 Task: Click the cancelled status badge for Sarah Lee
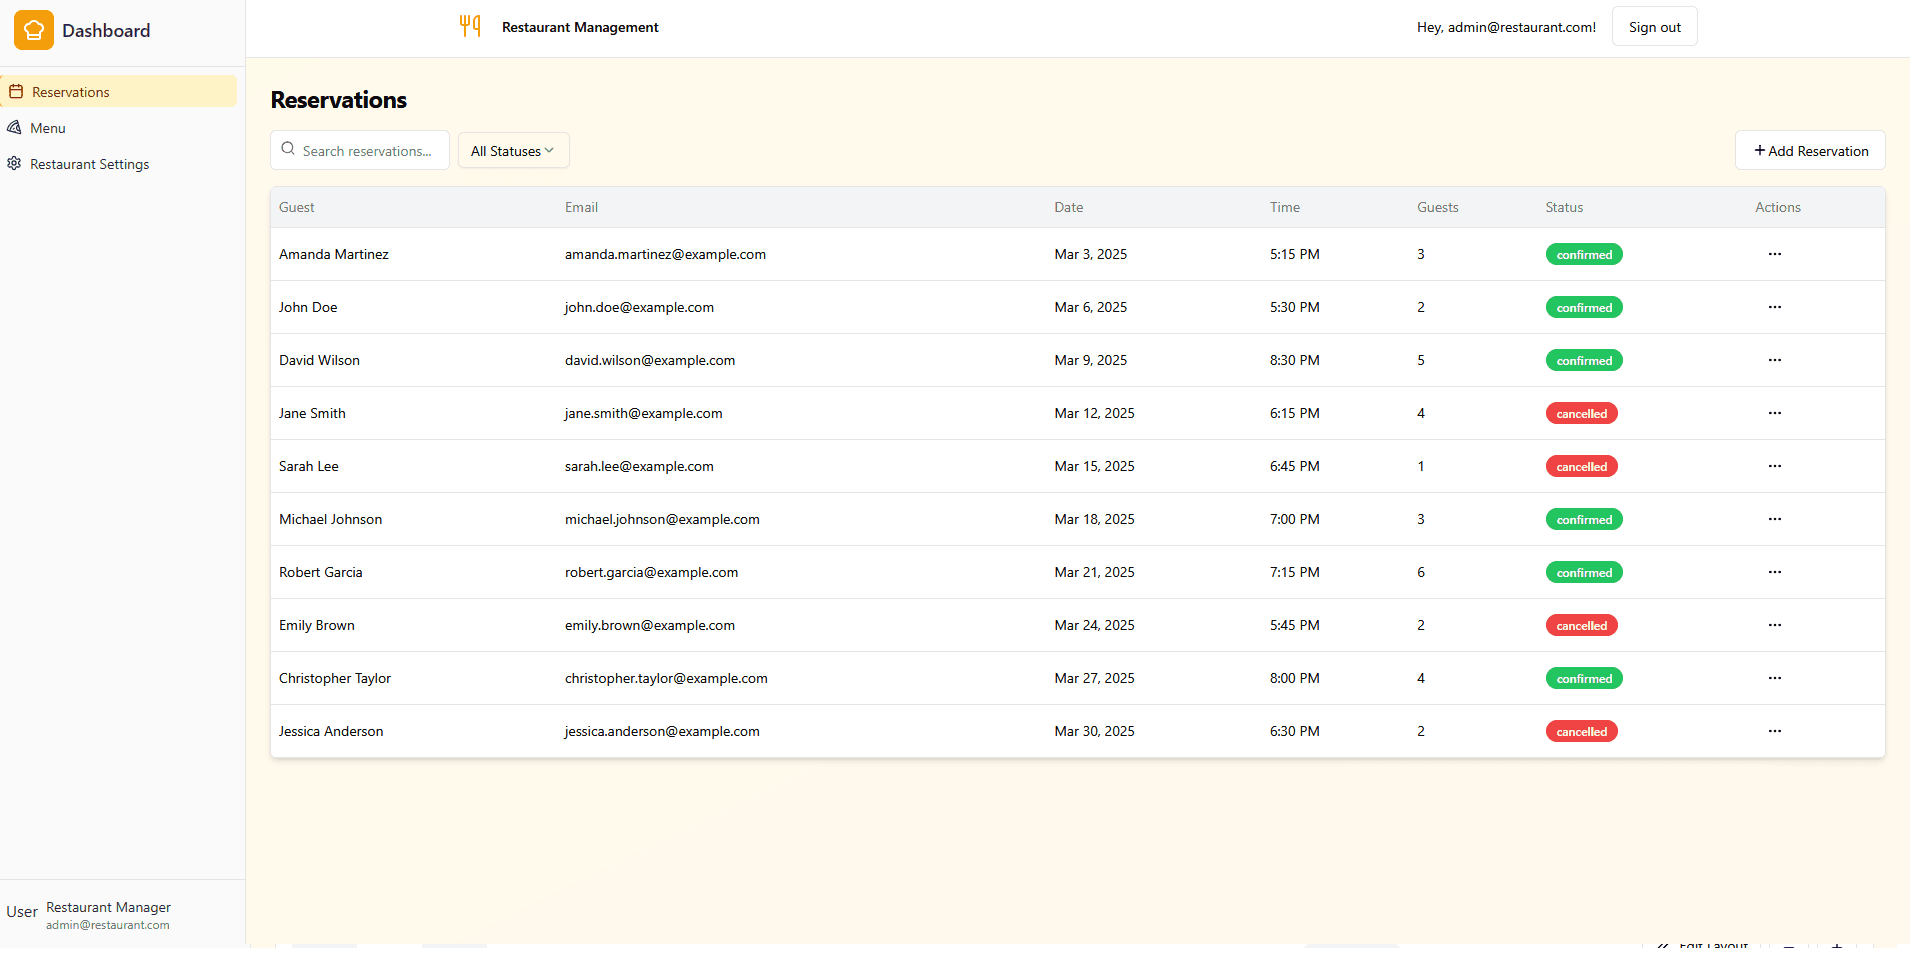click(1581, 467)
